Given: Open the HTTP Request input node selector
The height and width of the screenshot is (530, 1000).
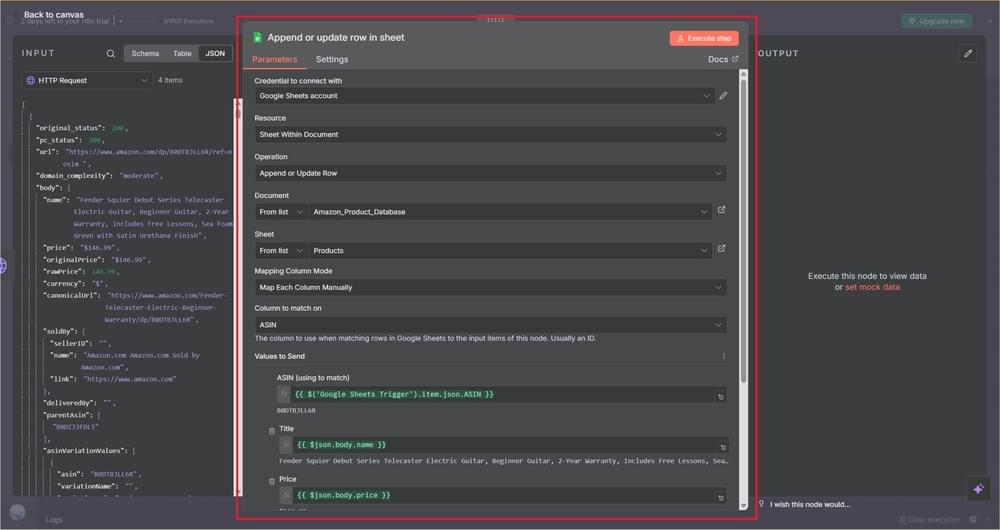Looking at the screenshot, I should [x=87, y=80].
